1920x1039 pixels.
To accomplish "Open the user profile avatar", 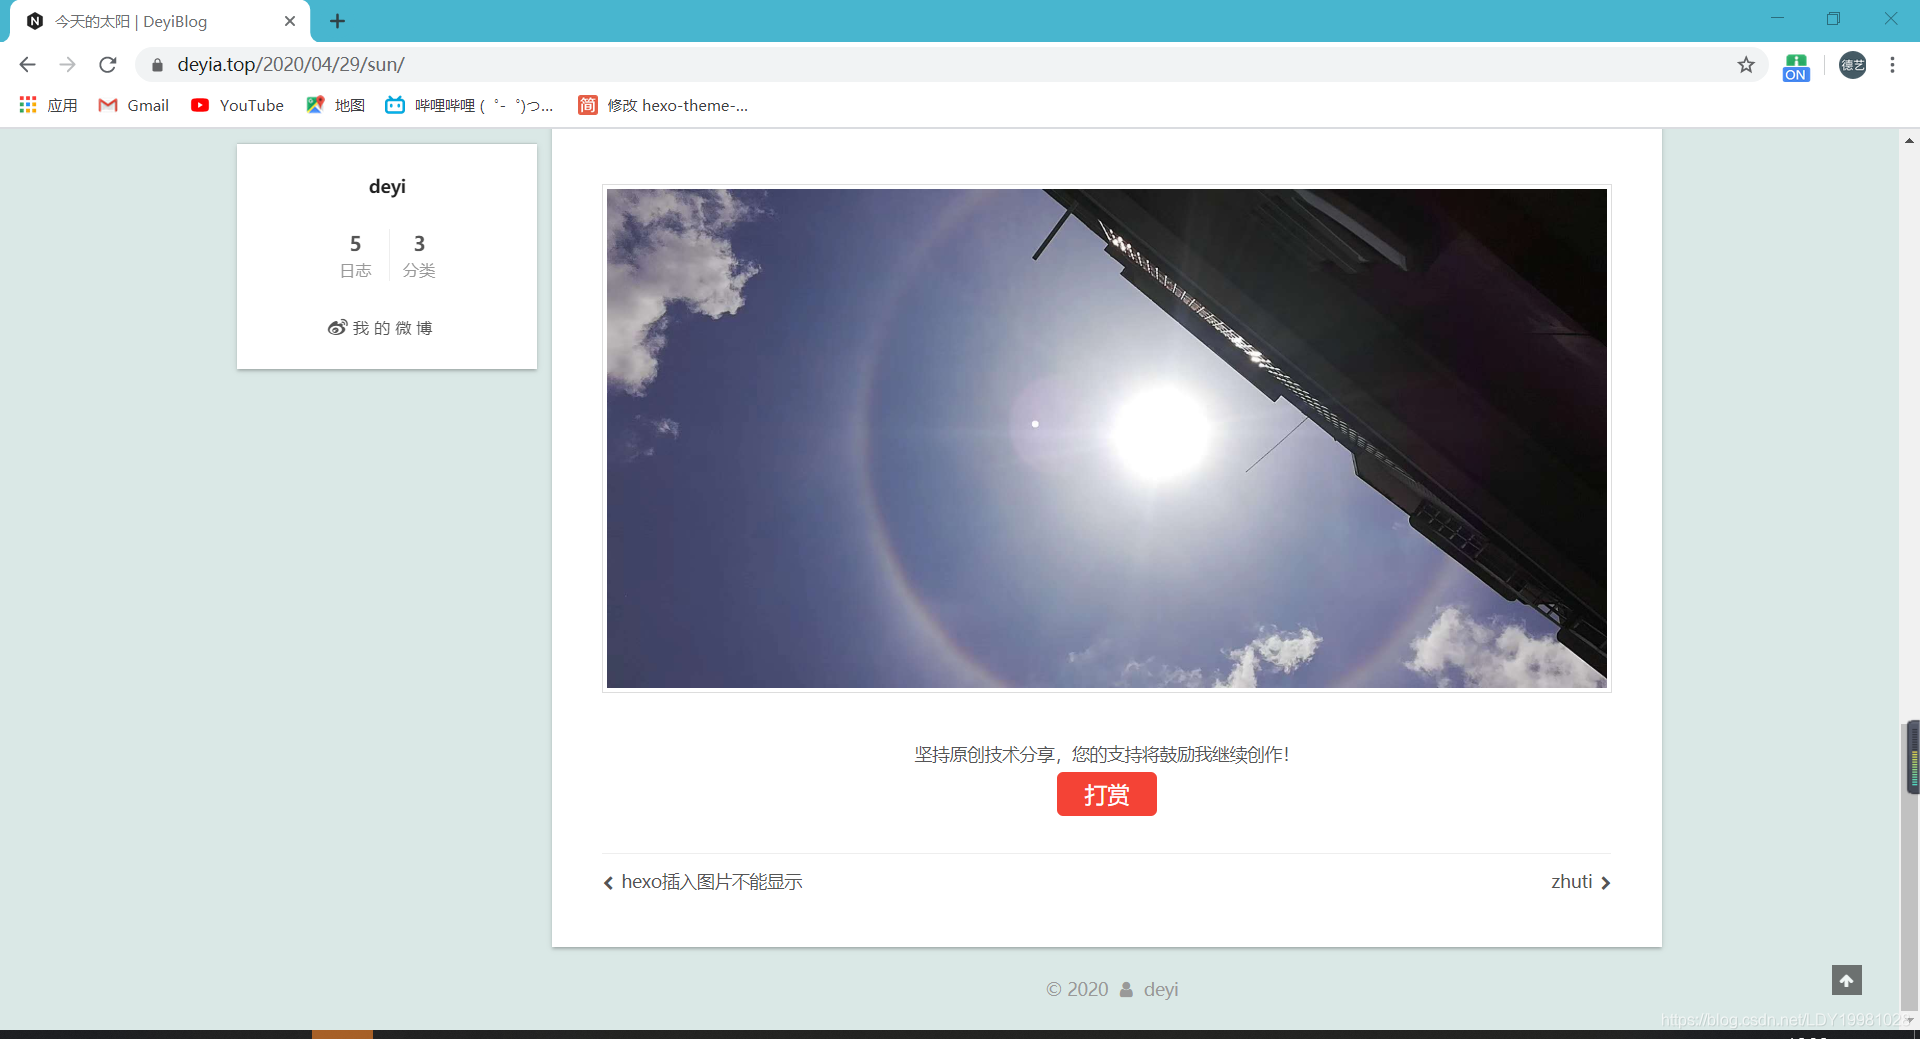I will pyautogui.click(x=1852, y=65).
